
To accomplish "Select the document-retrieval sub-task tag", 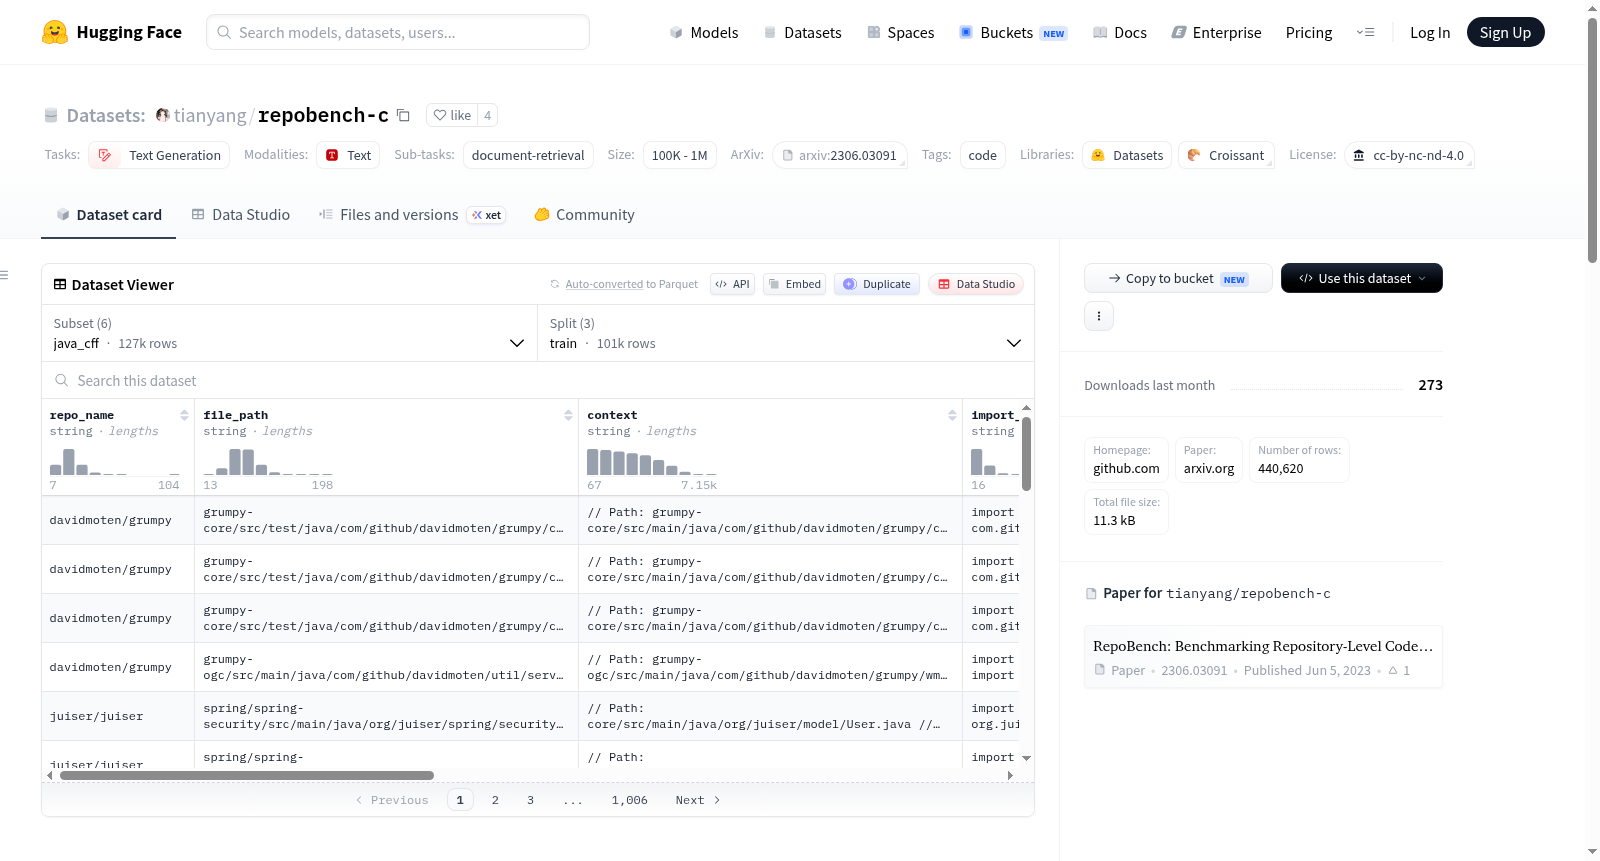I will coord(528,155).
